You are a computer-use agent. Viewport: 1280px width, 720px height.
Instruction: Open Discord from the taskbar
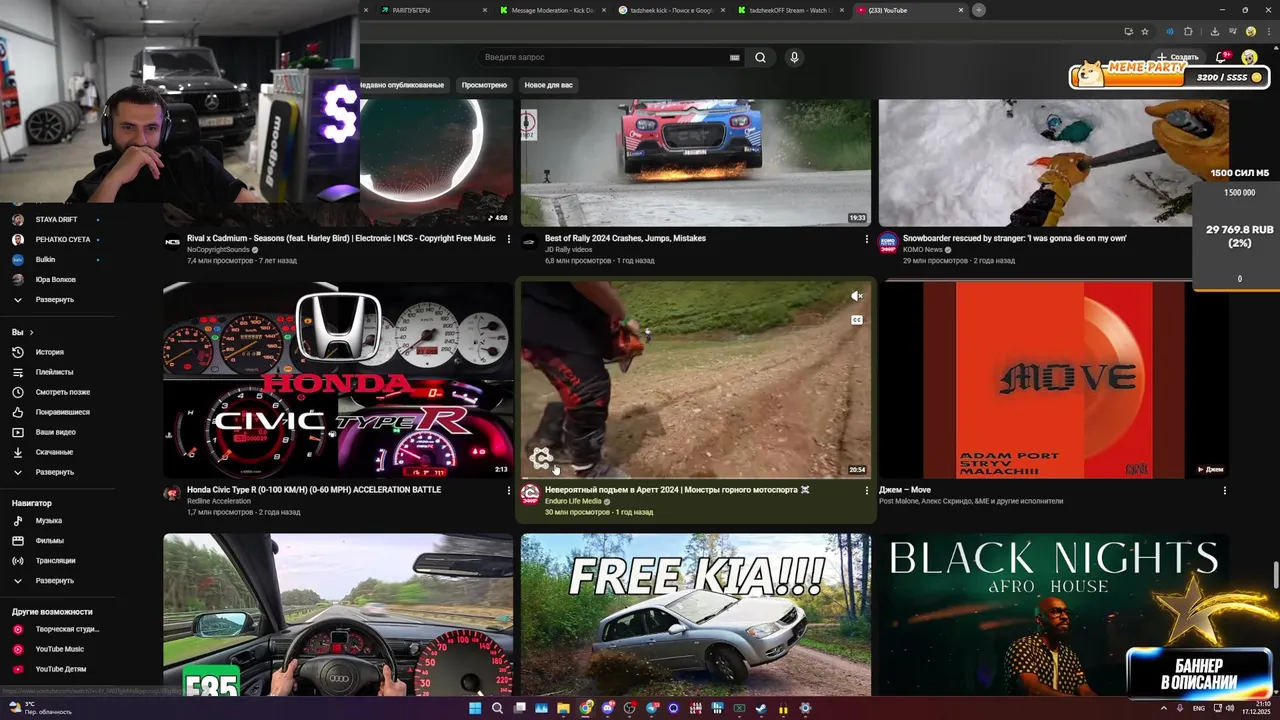tap(607, 708)
